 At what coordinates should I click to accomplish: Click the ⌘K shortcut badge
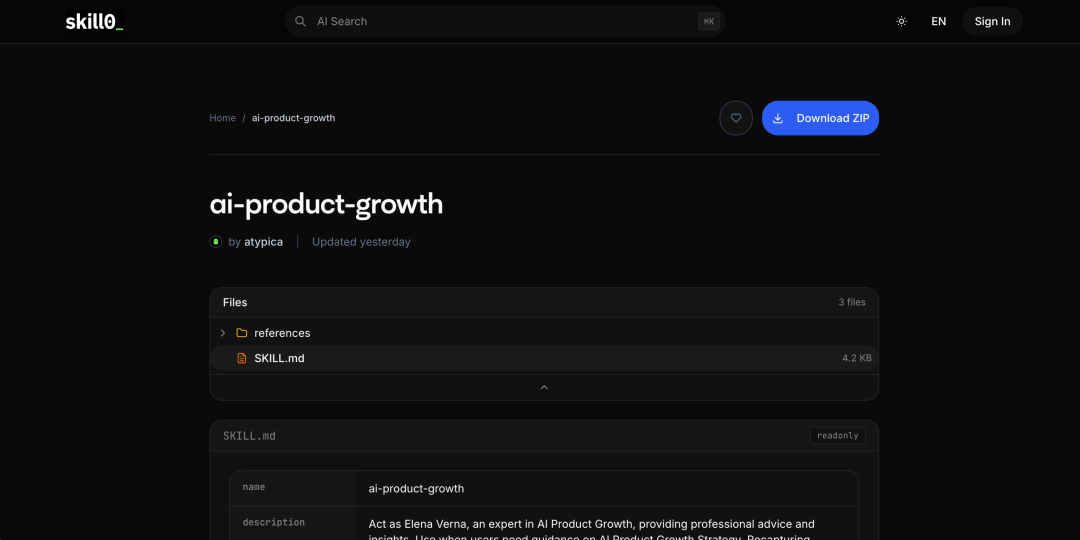(x=708, y=21)
